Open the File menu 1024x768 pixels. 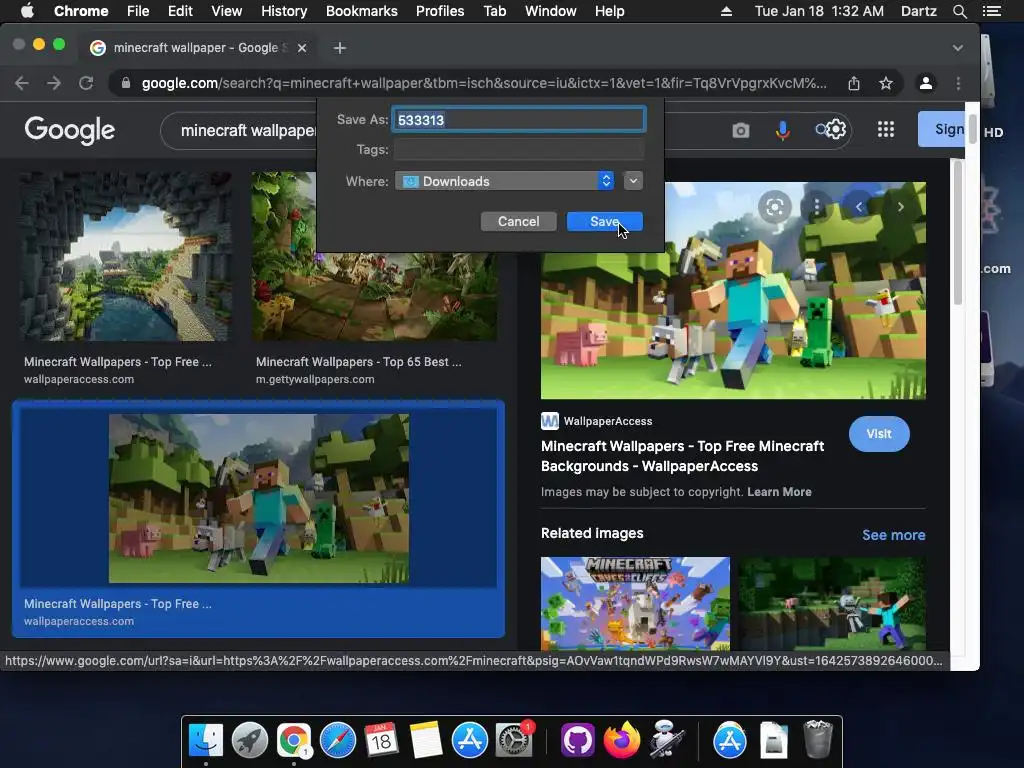[138, 11]
